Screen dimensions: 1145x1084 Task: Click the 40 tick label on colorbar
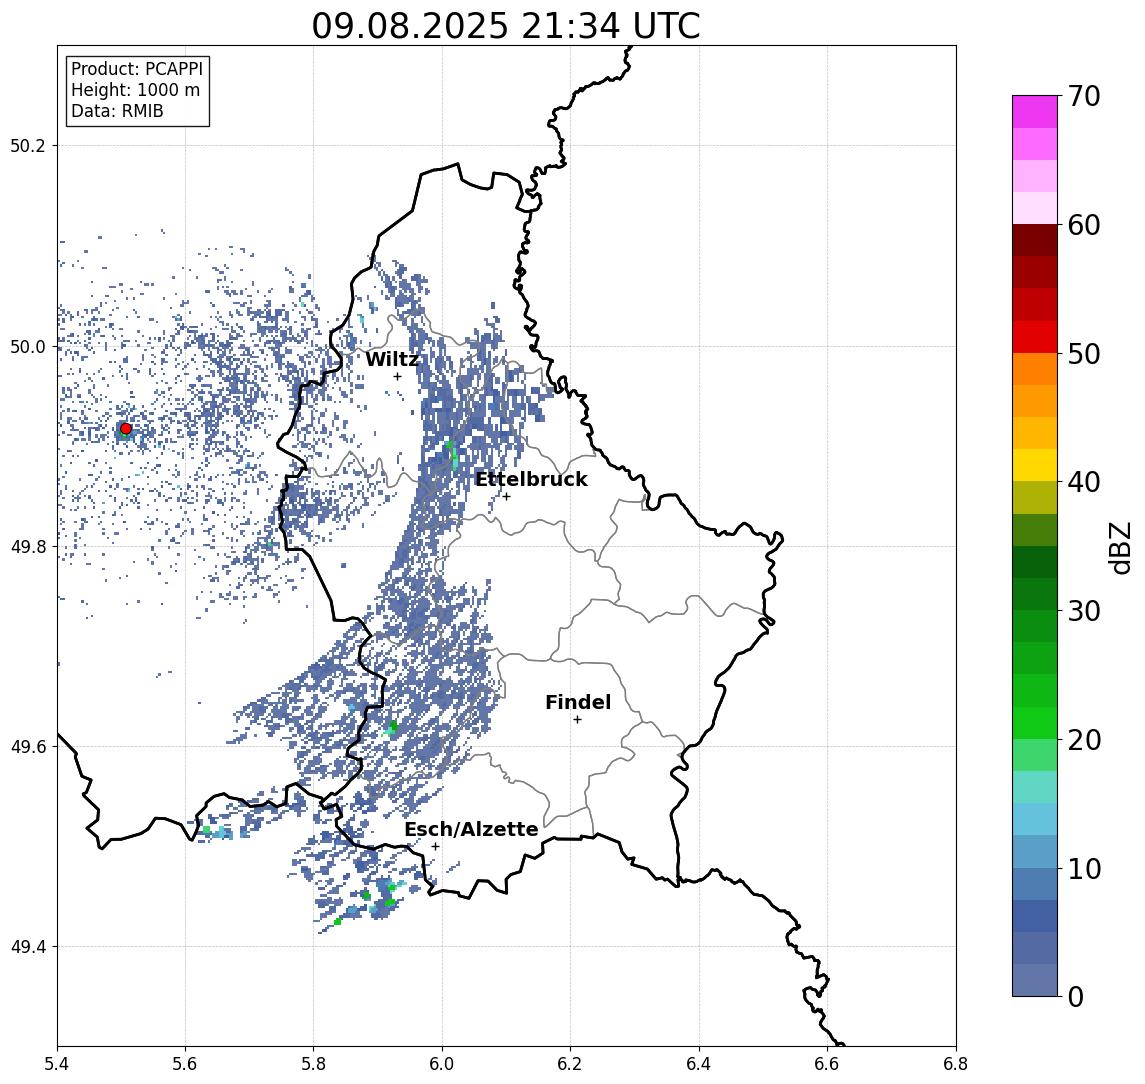1084,482
